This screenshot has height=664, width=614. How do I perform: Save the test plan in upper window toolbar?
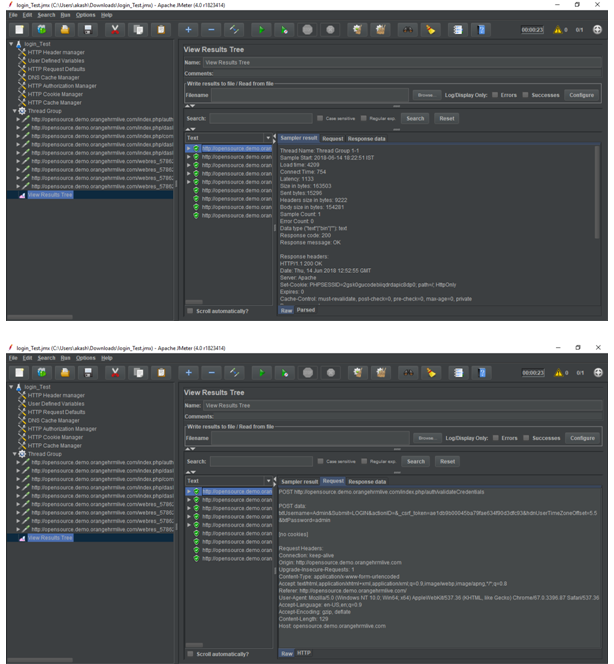[88, 30]
